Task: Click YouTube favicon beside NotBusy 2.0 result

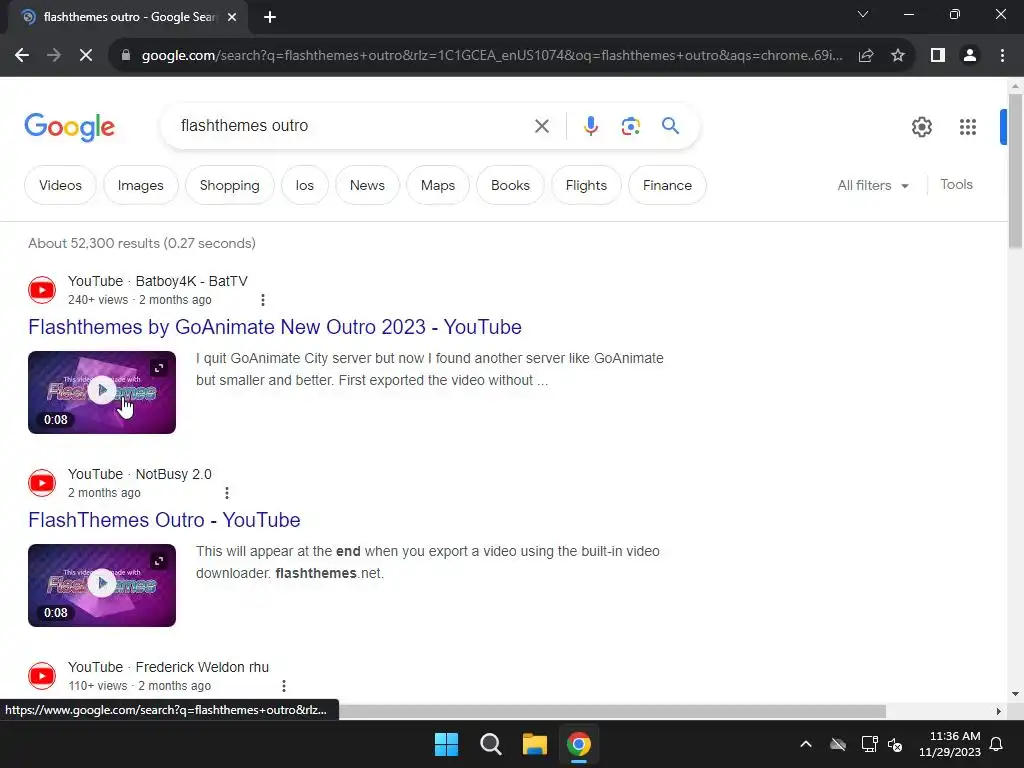Action: click(x=42, y=483)
